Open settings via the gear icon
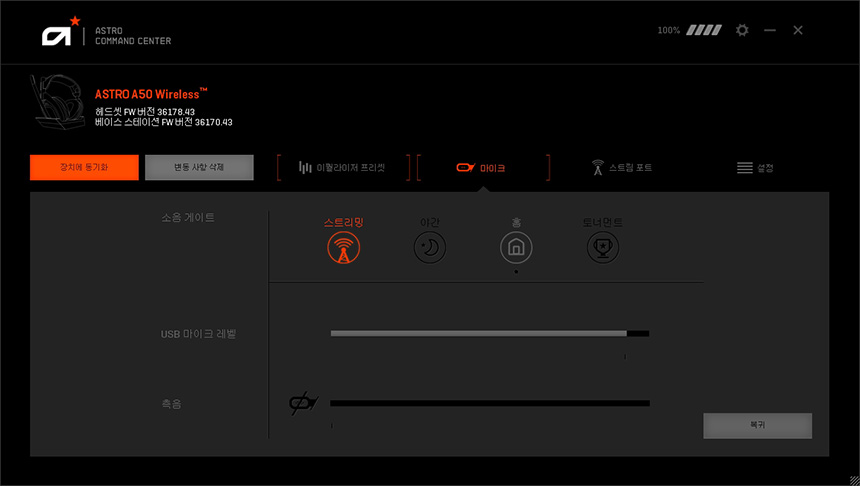This screenshot has width=860, height=486. 742,30
